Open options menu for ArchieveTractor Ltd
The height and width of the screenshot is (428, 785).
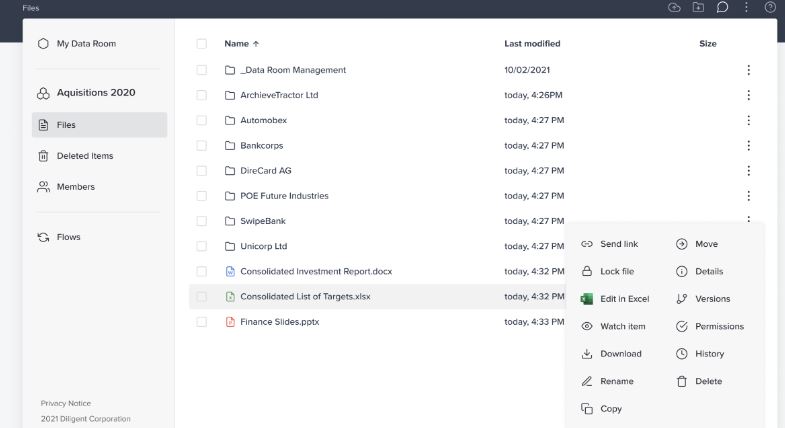pyautogui.click(x=748, y=95)
